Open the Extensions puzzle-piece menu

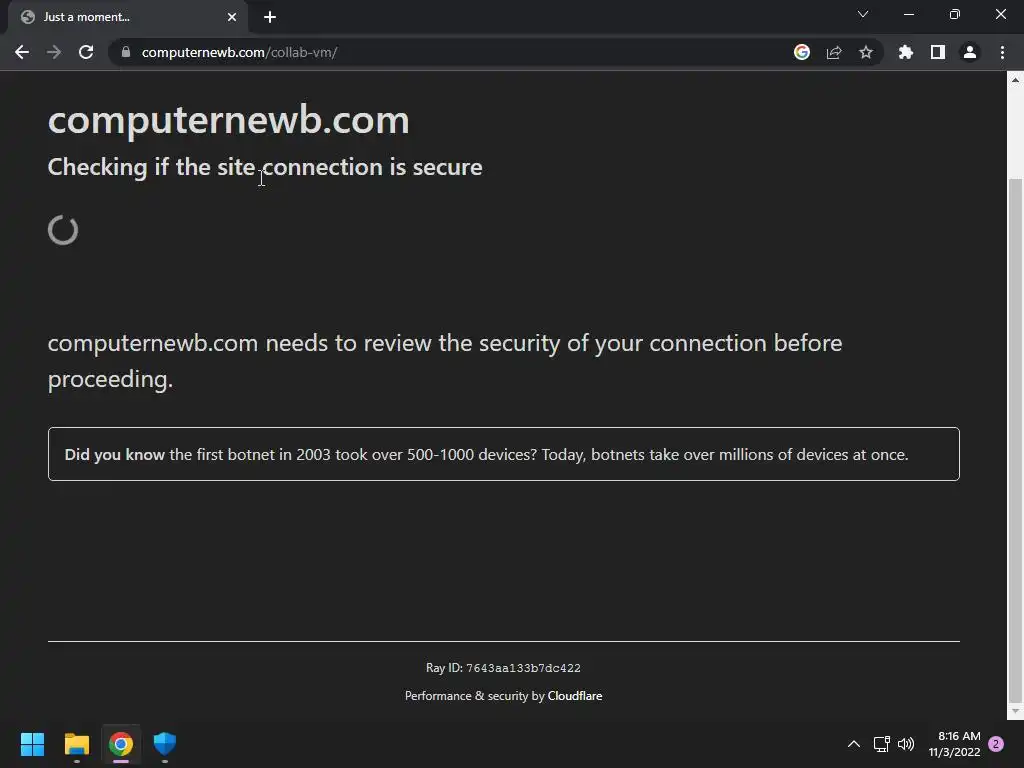pos(906,52)
